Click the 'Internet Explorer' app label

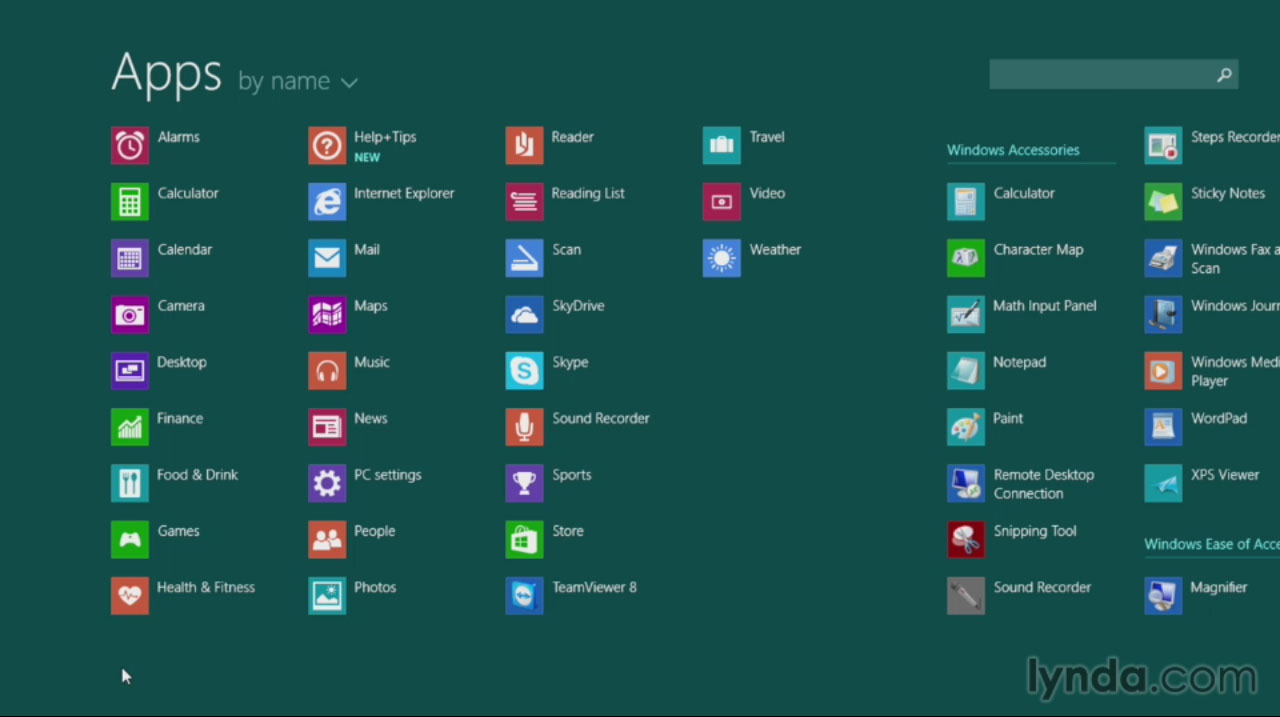(404, 193)
